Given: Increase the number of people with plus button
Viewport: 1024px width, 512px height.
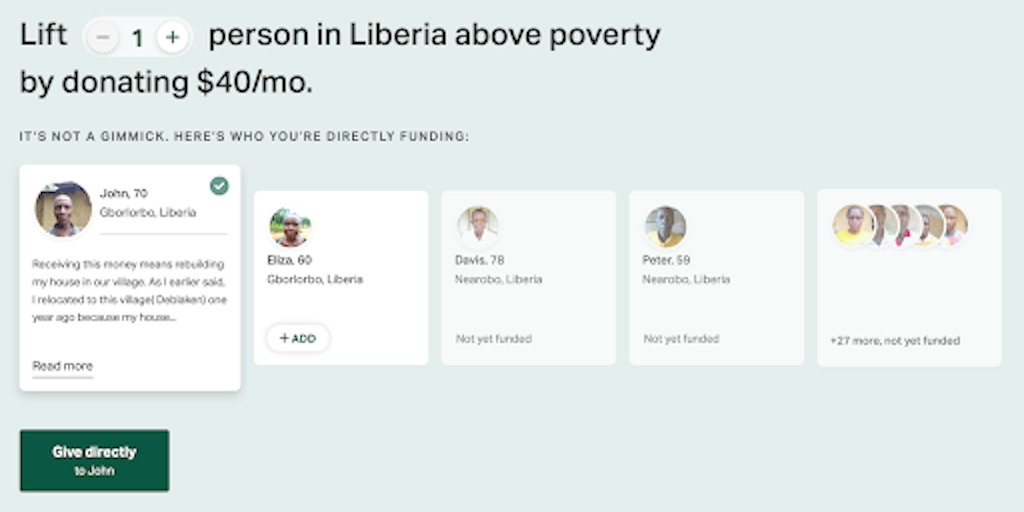Looking at the screenshot, I should click(x=173, y=38).
